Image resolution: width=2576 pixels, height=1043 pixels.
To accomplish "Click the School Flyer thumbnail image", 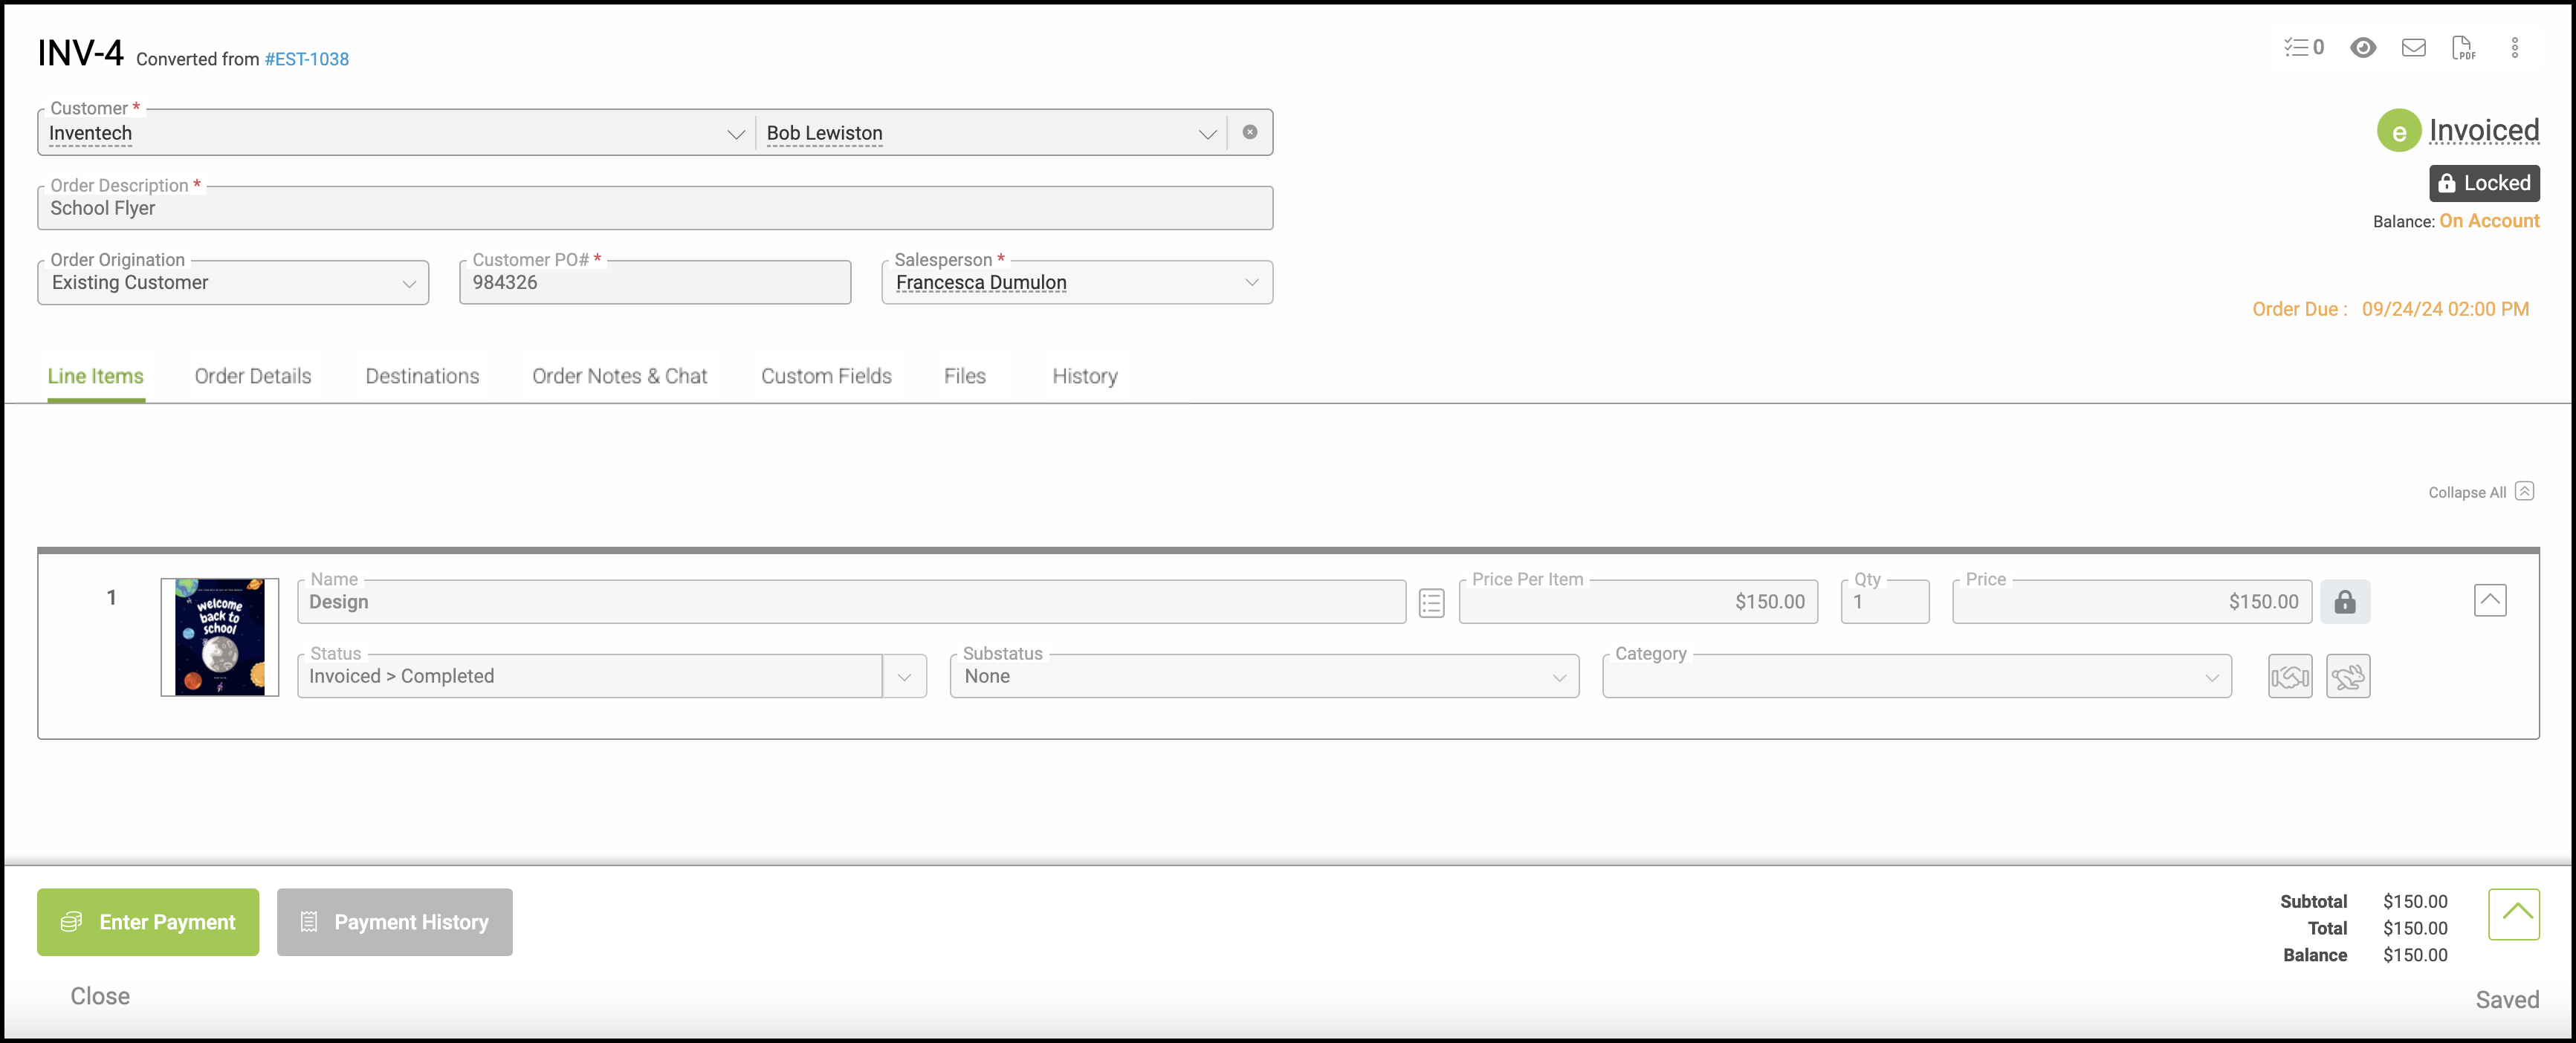I will pyautogui.click(x=220, y=637).
